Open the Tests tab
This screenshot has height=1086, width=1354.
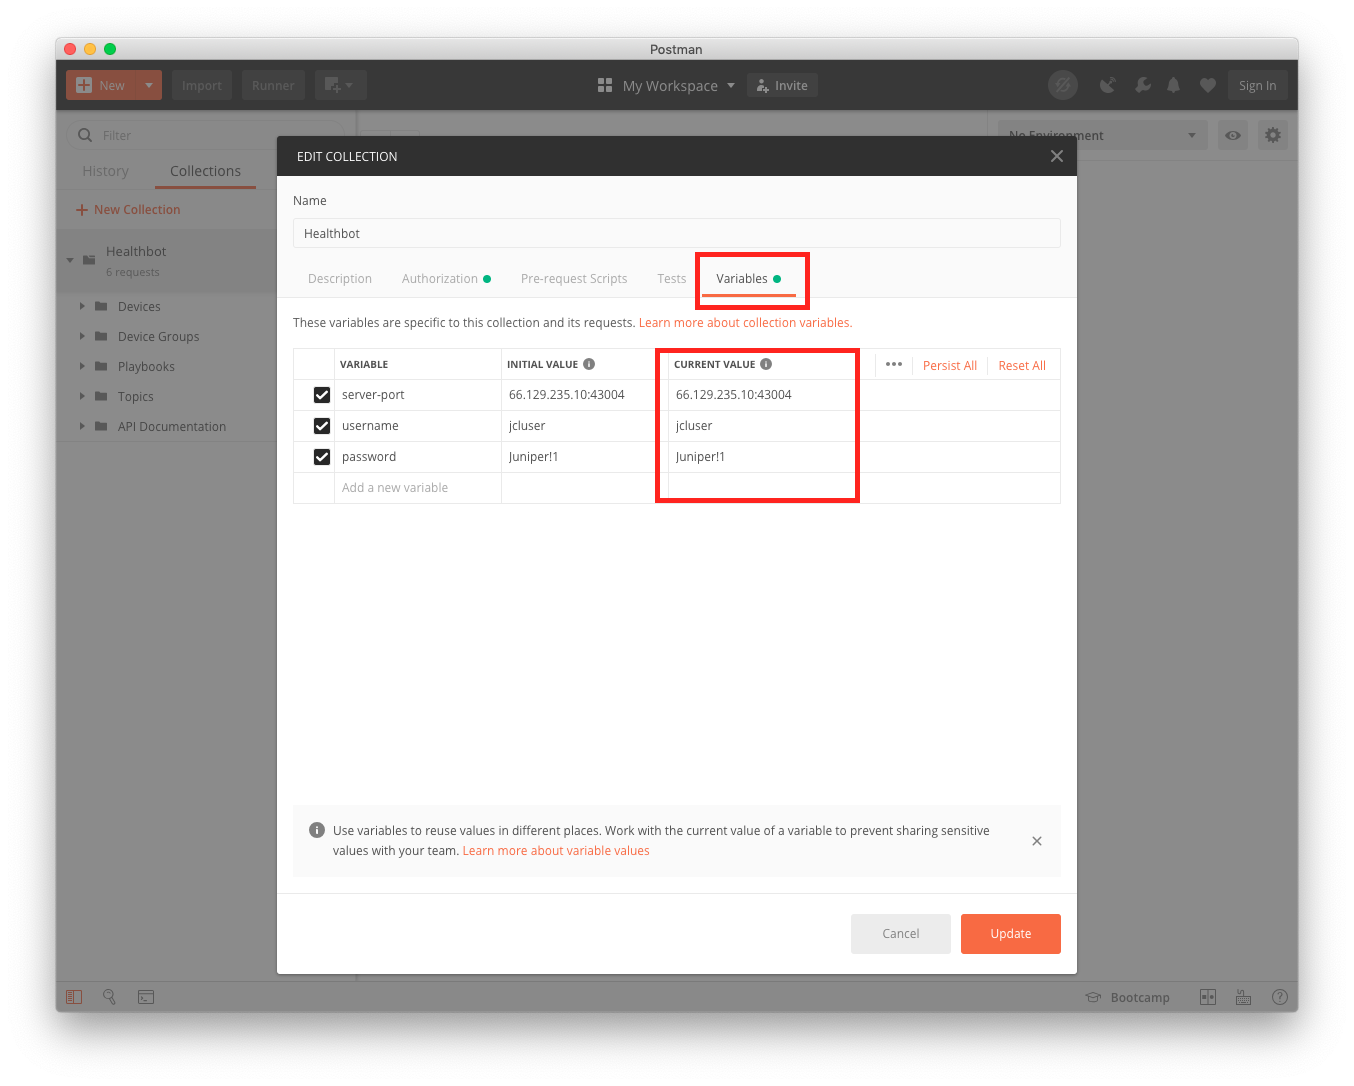tap(672, 279)
